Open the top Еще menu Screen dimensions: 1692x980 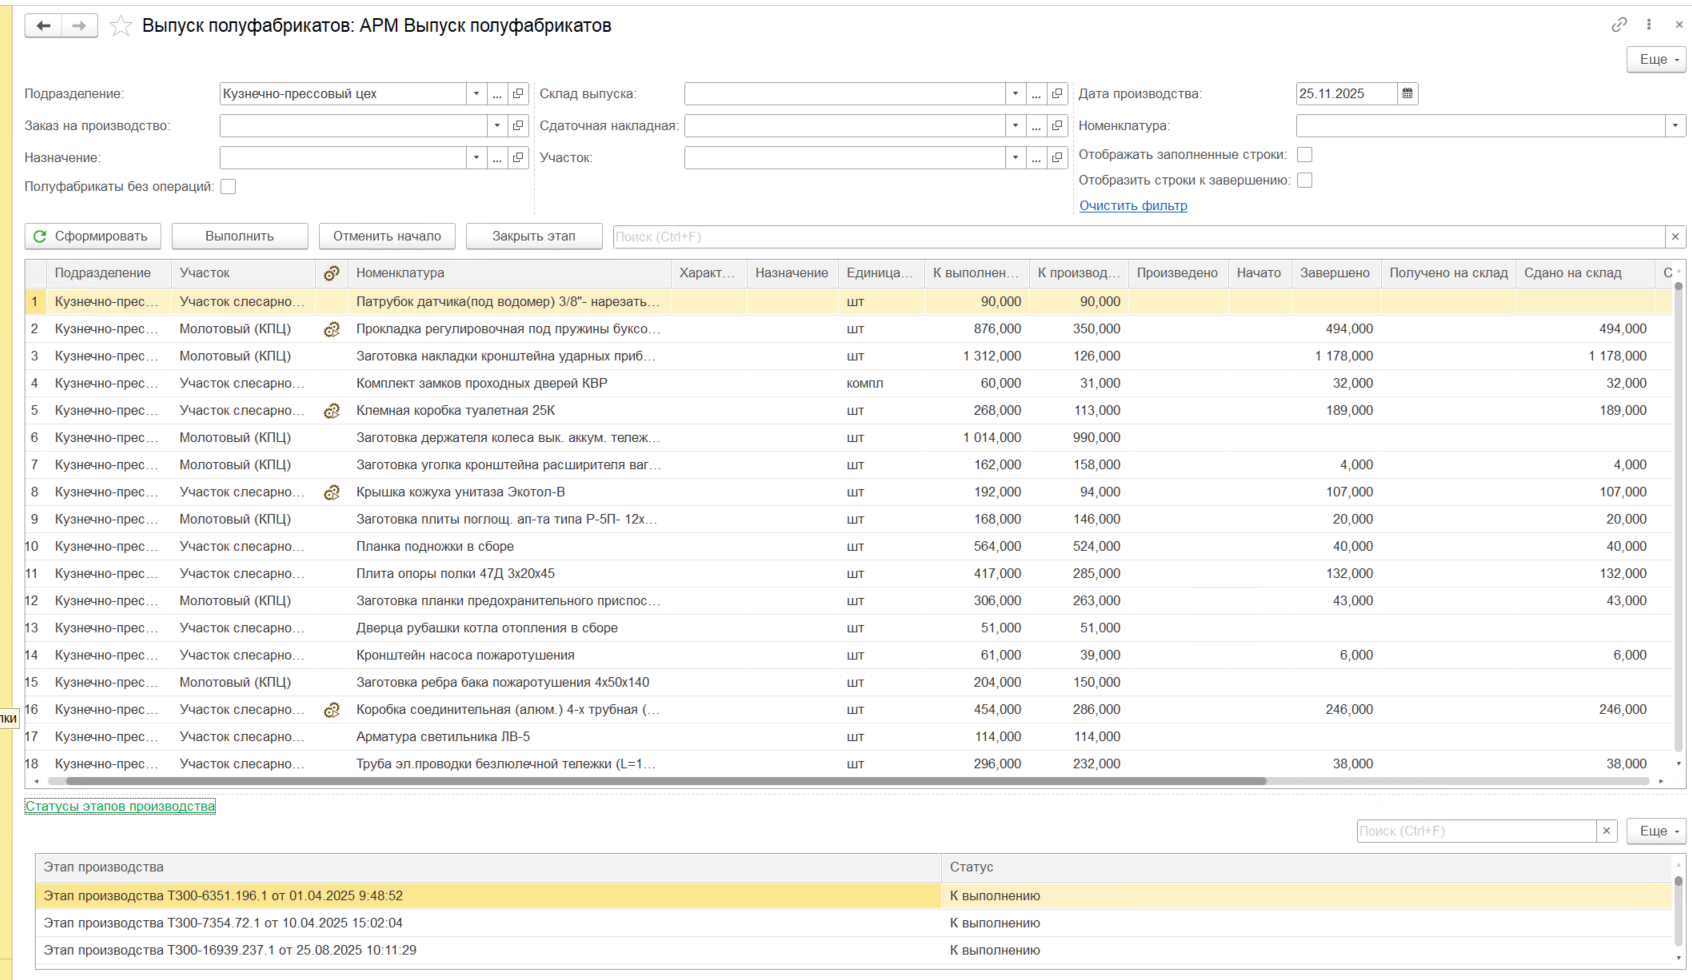(x=1657, y=60)
